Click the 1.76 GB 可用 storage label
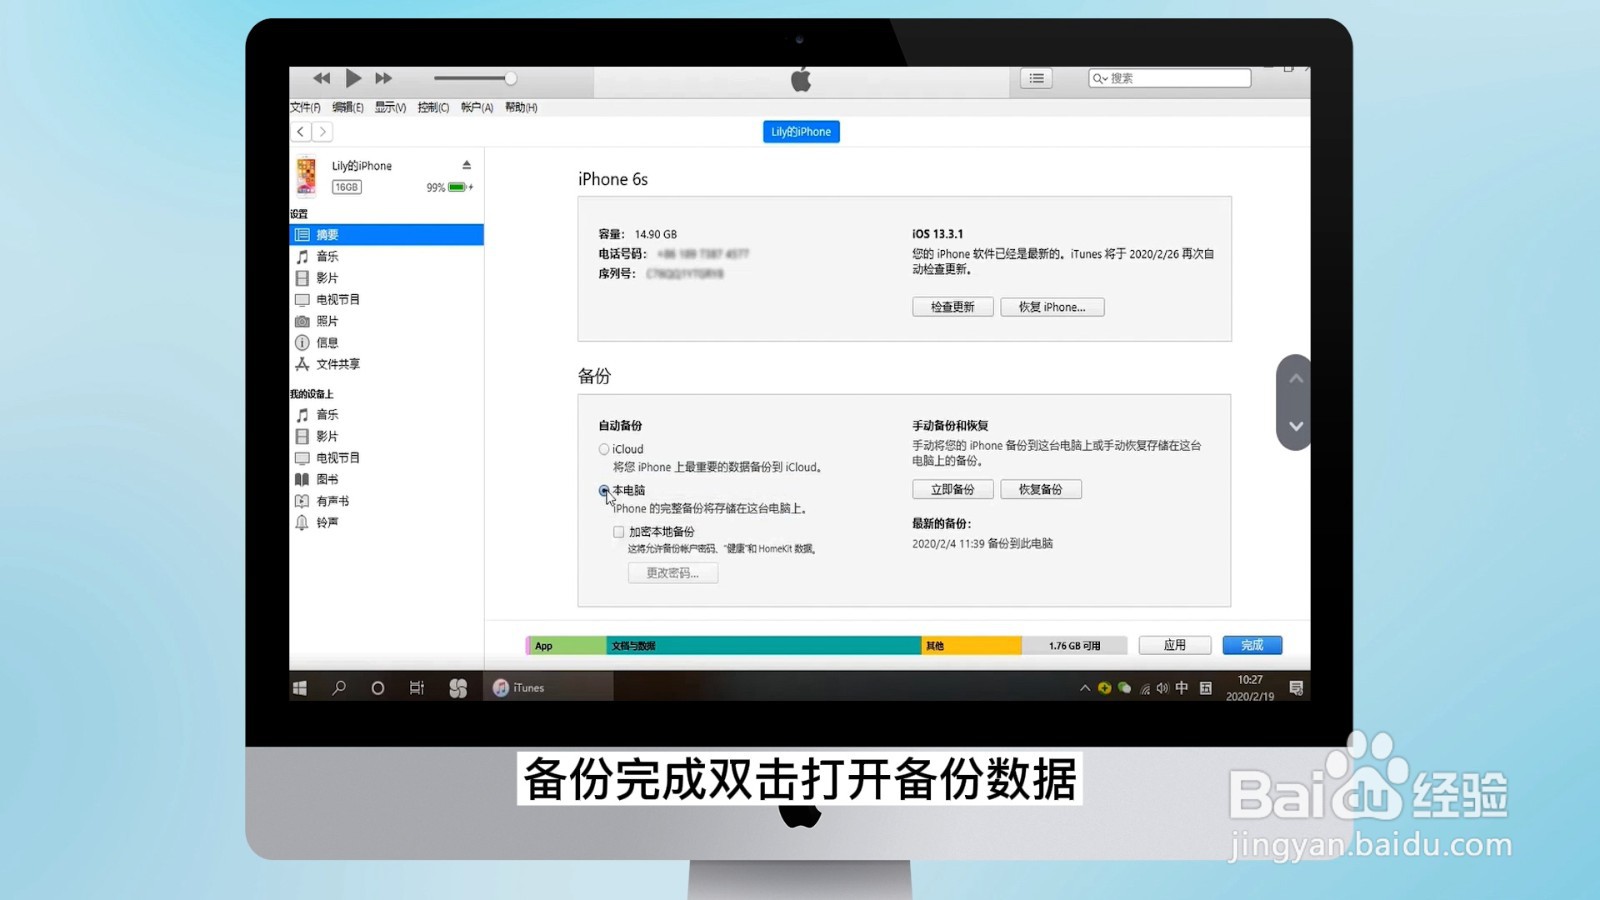The image size is (1600, 900). pyautogui.click(x=1074, y=646)
